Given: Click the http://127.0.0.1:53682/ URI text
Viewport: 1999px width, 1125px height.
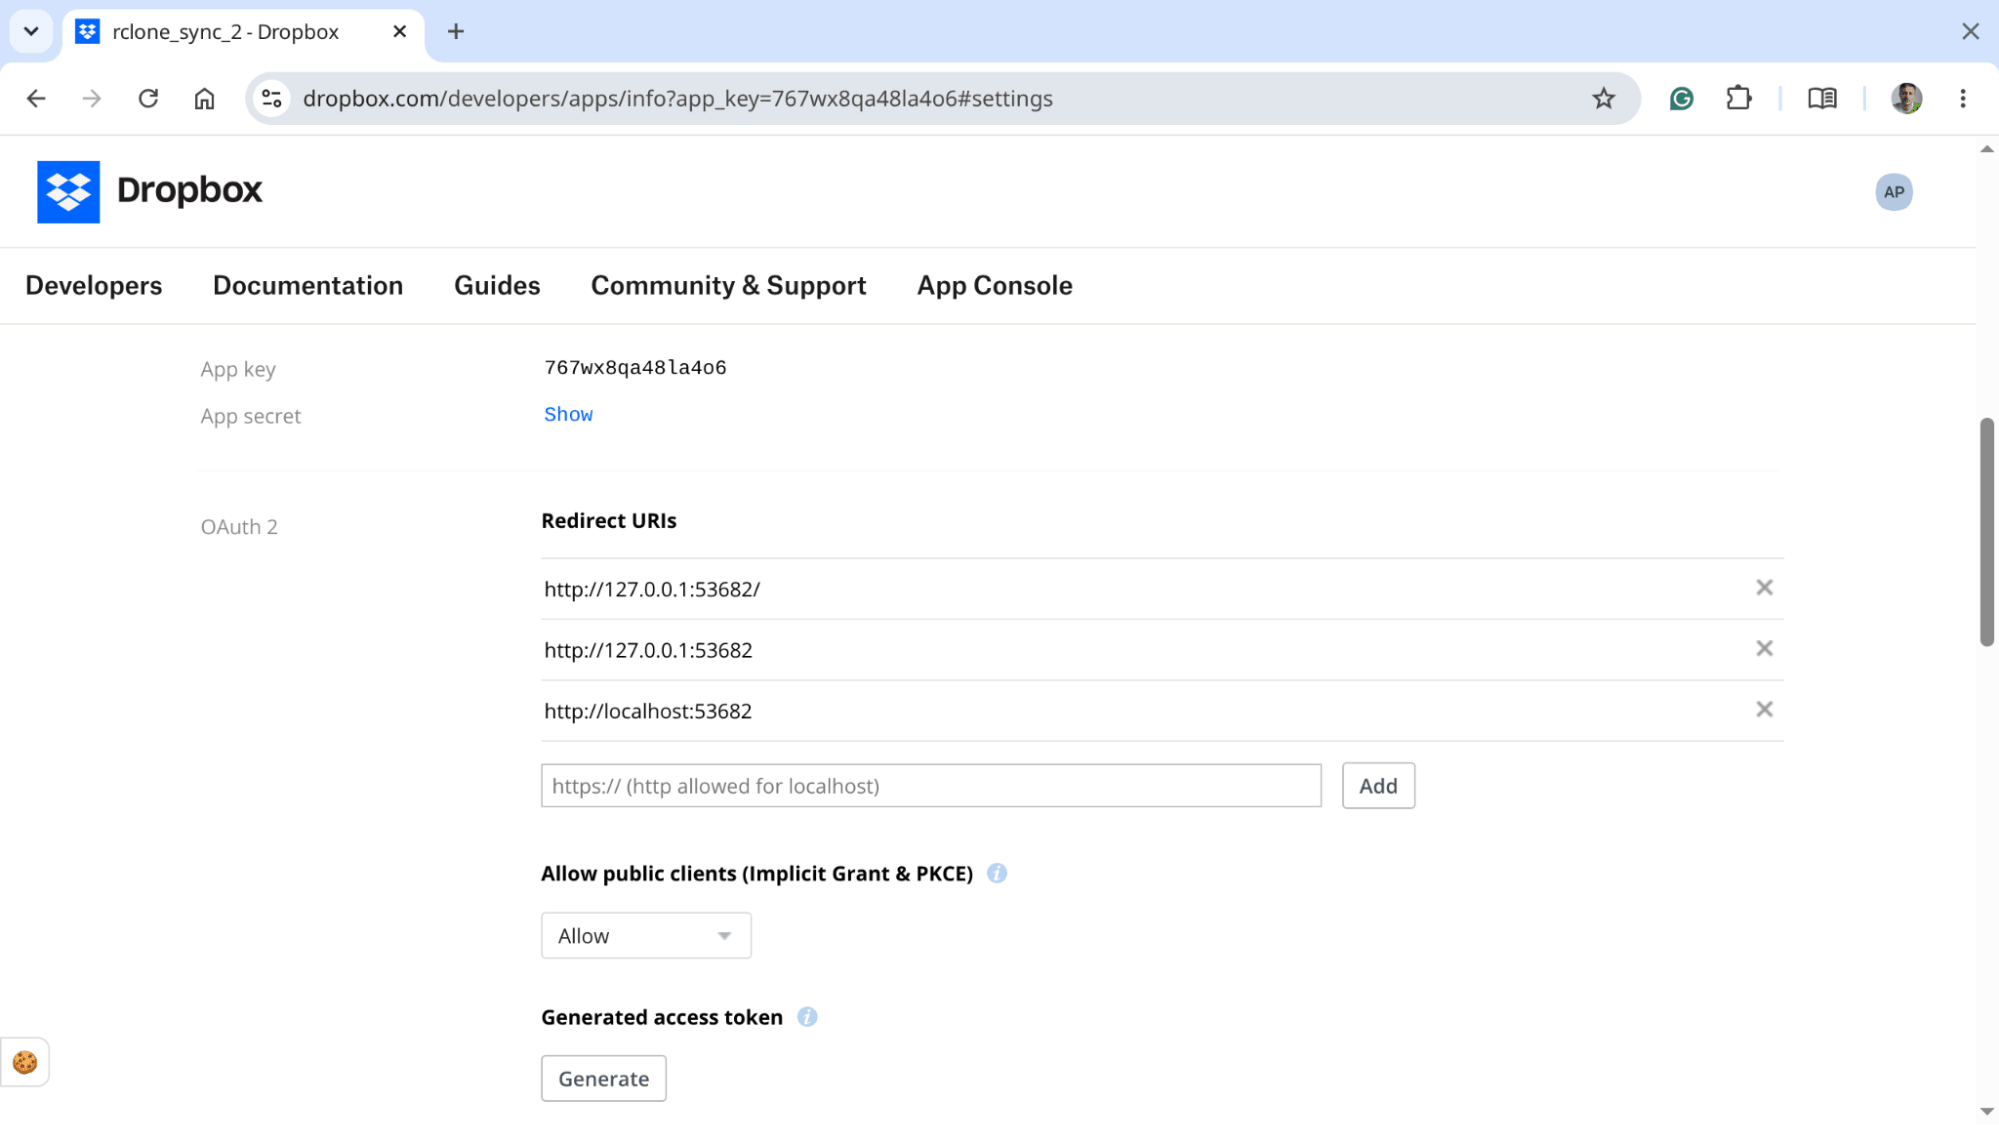Looking at the screenshot, I should point(652,589).
